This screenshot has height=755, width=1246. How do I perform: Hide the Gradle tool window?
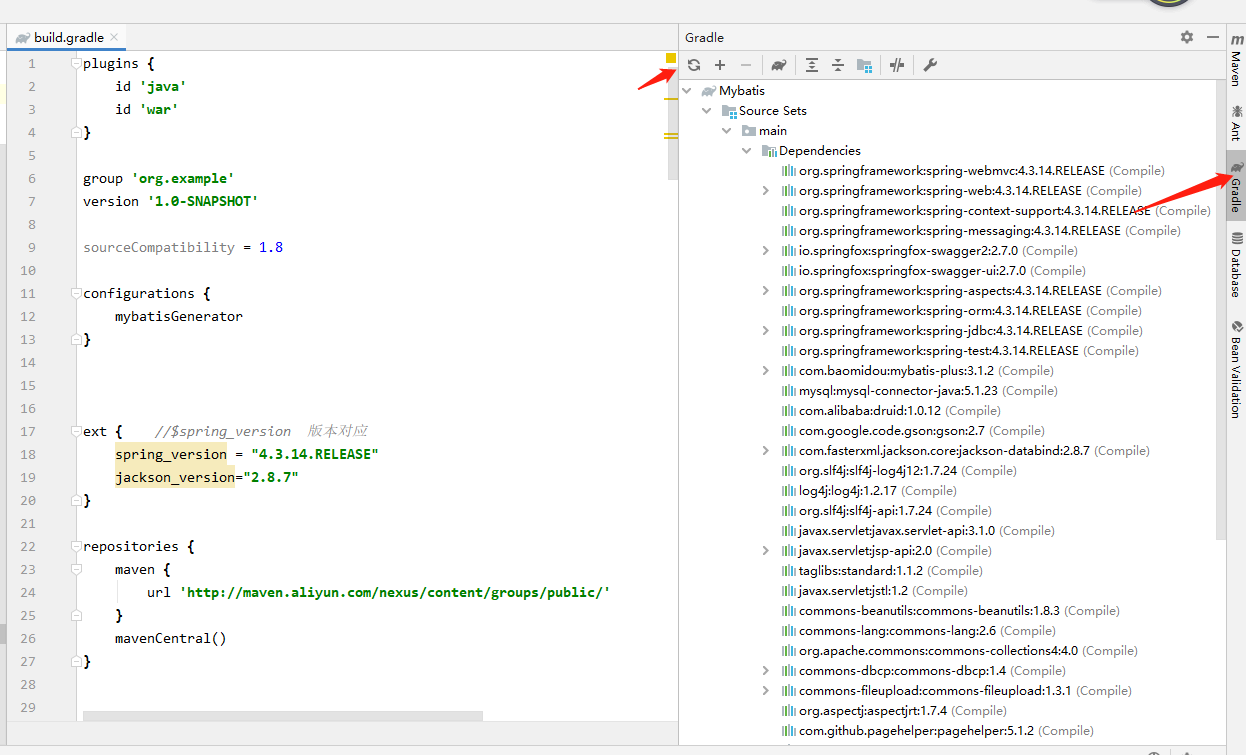[x=1213, y=37]
